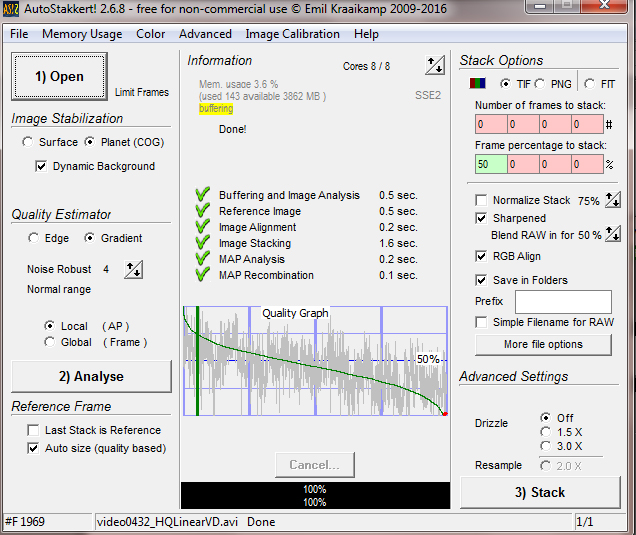Click the green frame marker in Quality Graph
Viewport: 636px width, 535px height.
198,360
